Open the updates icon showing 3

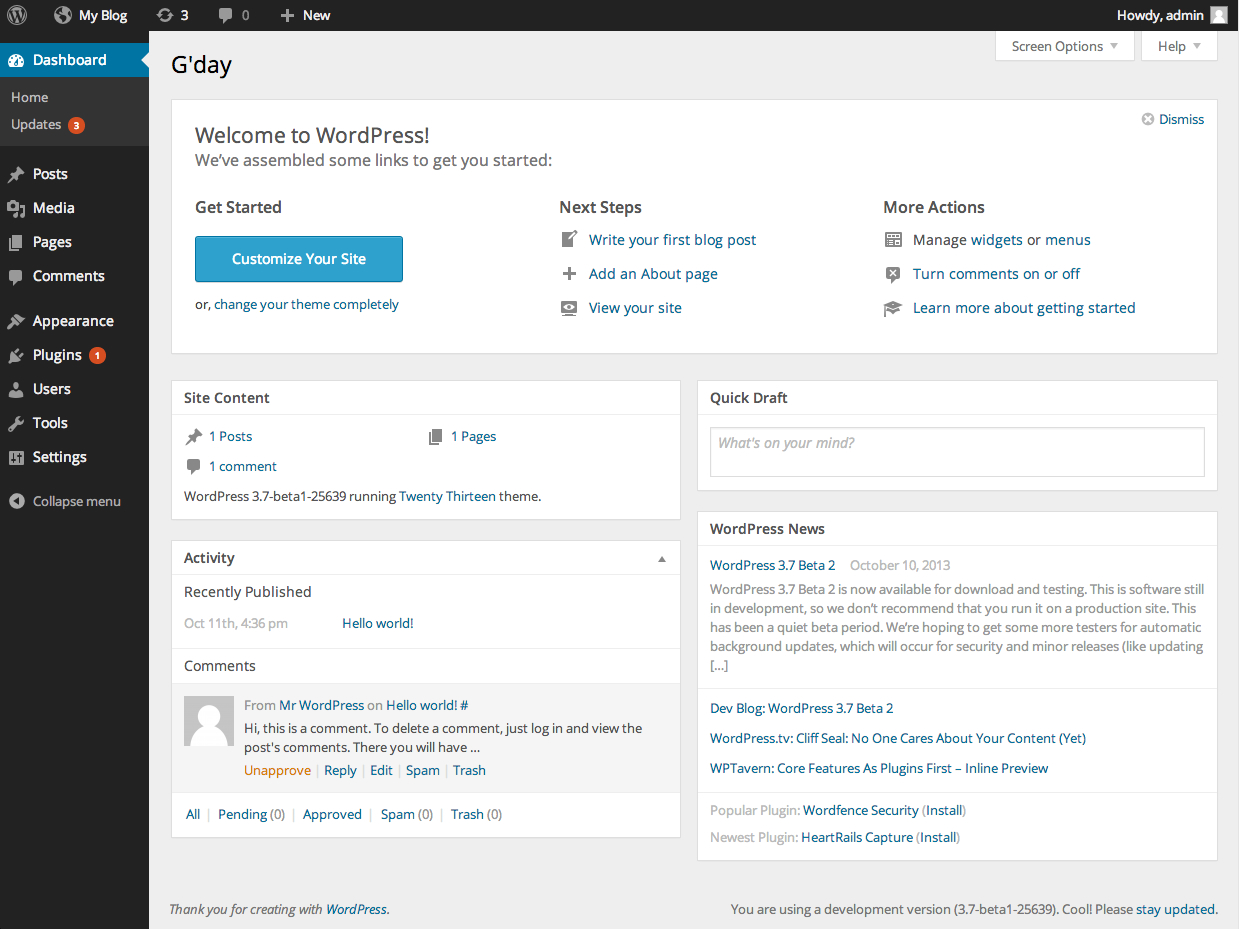[165, 15]
